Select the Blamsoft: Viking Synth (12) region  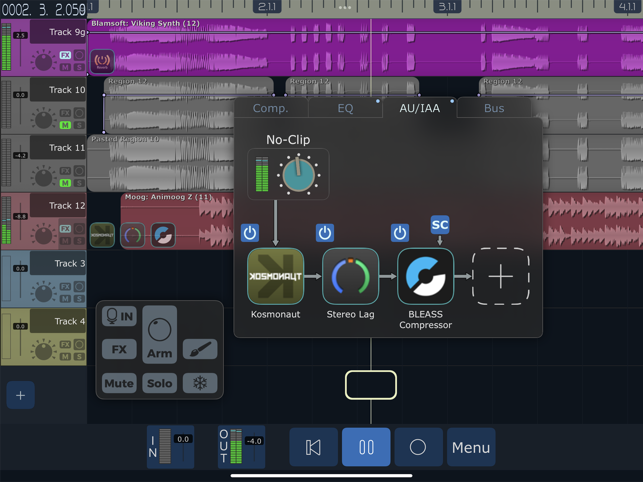[365, 47]
